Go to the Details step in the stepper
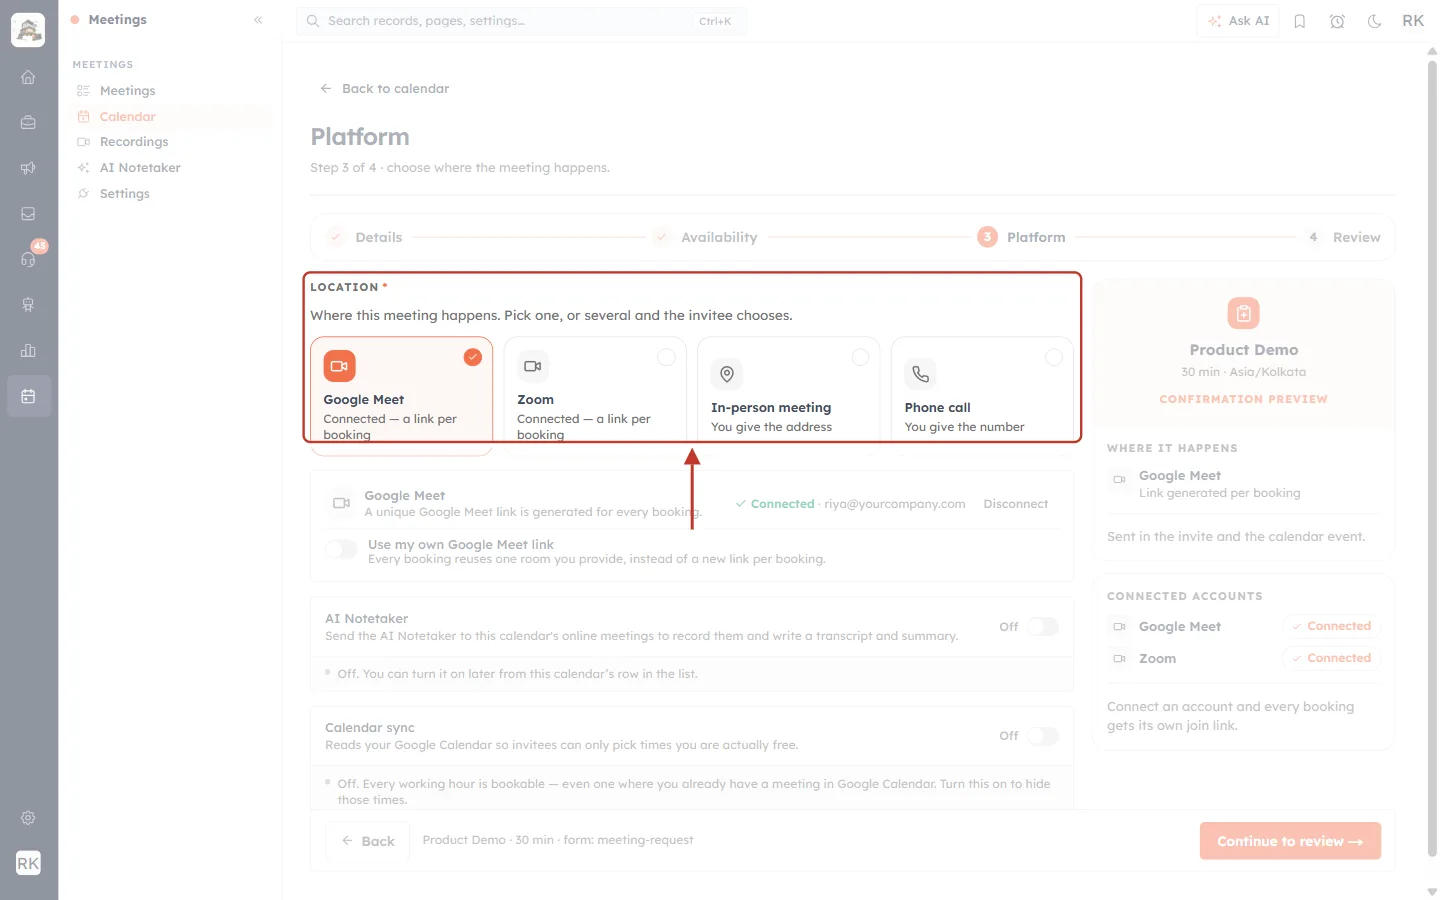 (x=366, y=237)
